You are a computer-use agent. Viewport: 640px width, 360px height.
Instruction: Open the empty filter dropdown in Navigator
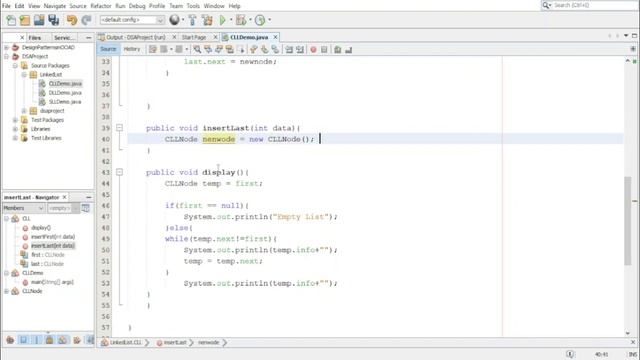pyautogui.click(x=63, y=208)
